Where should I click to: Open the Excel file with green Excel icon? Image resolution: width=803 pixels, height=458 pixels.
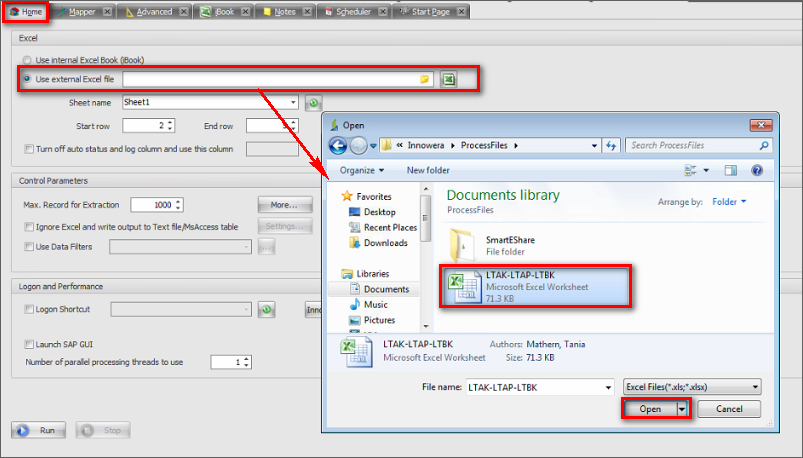449,79
